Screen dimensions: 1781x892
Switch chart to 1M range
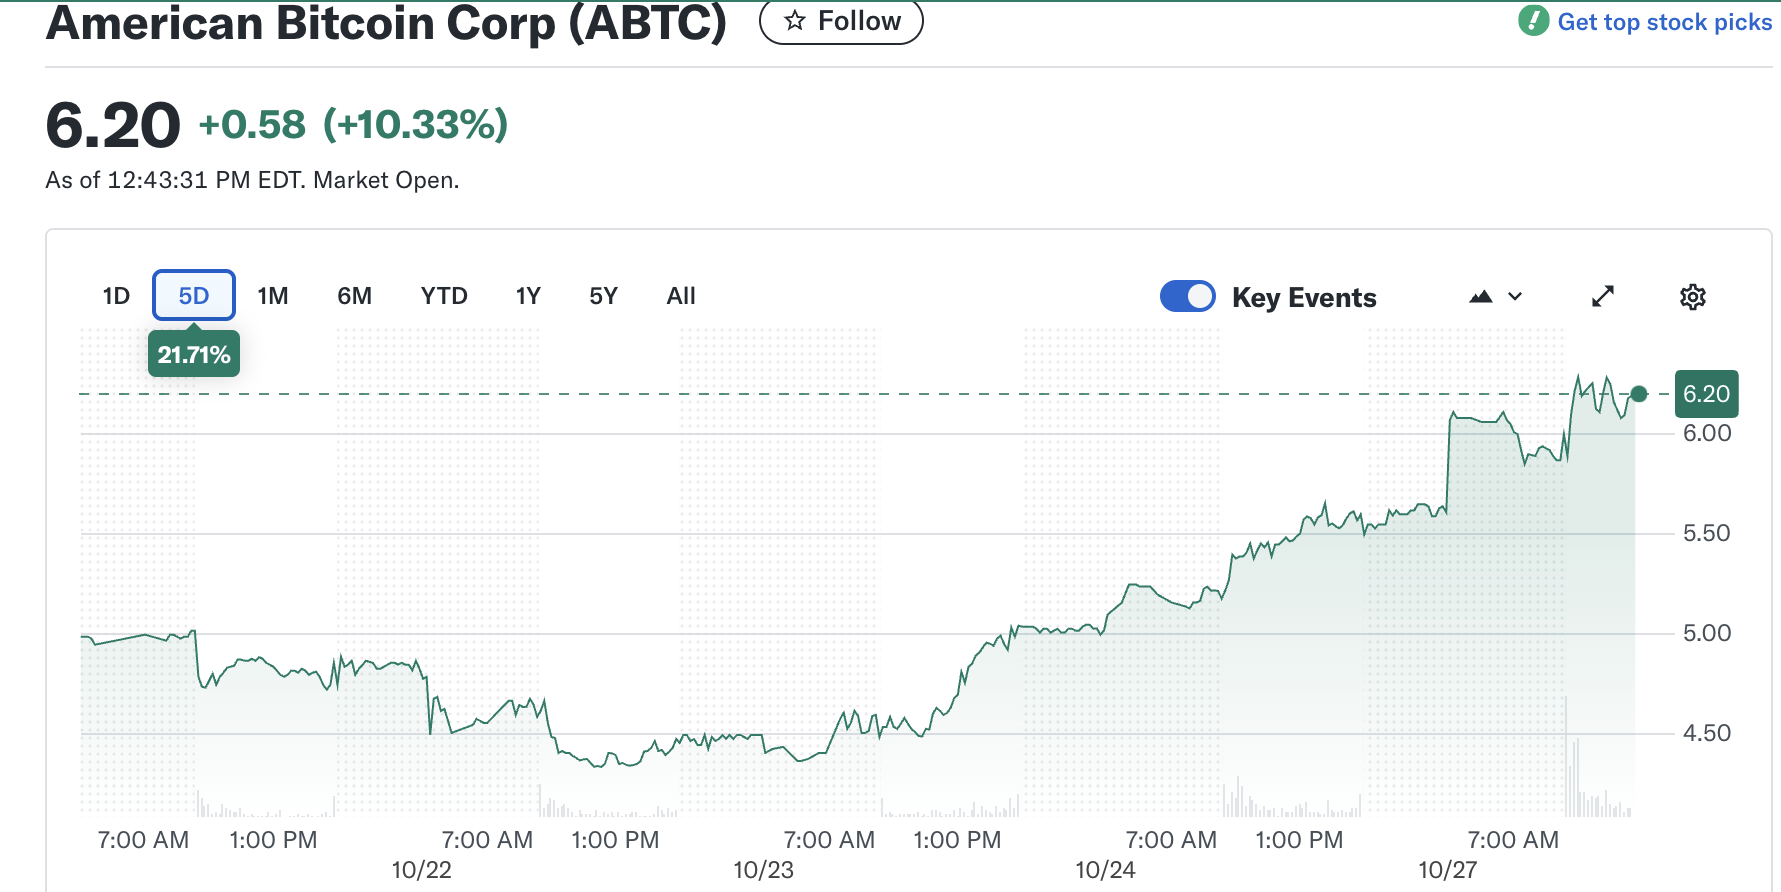pyautogui.click(x=272, y=296)
